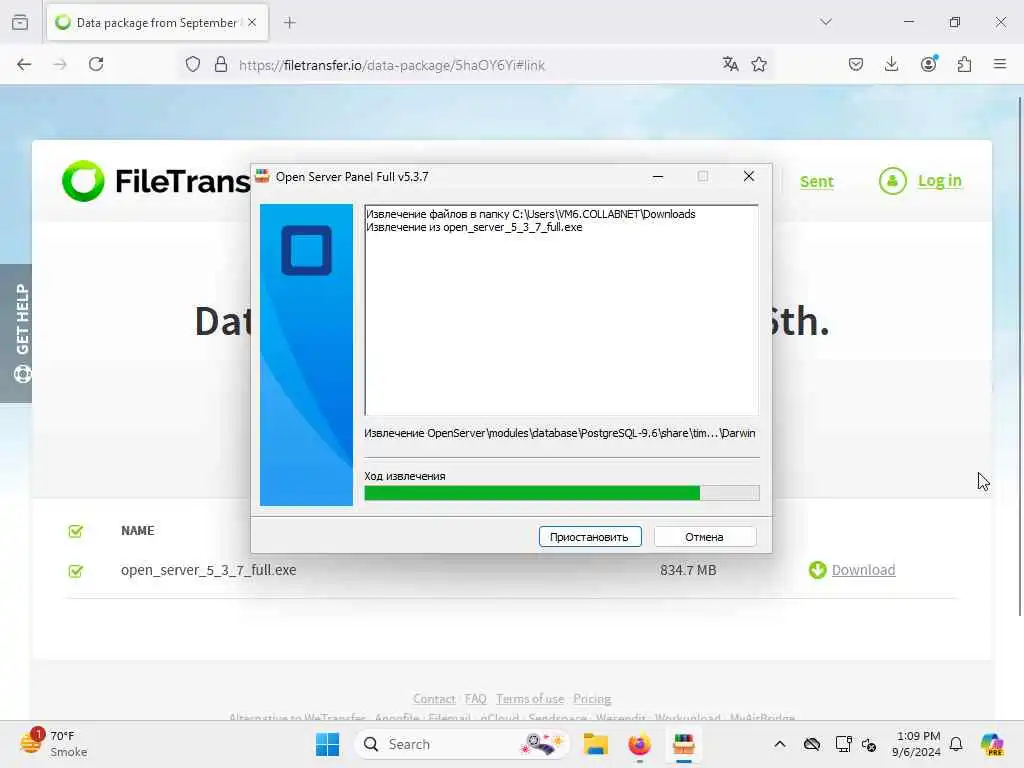This screenshot has height=768, width=1024.
Task: Click the FileTransfer green logo
Action: 83,181
